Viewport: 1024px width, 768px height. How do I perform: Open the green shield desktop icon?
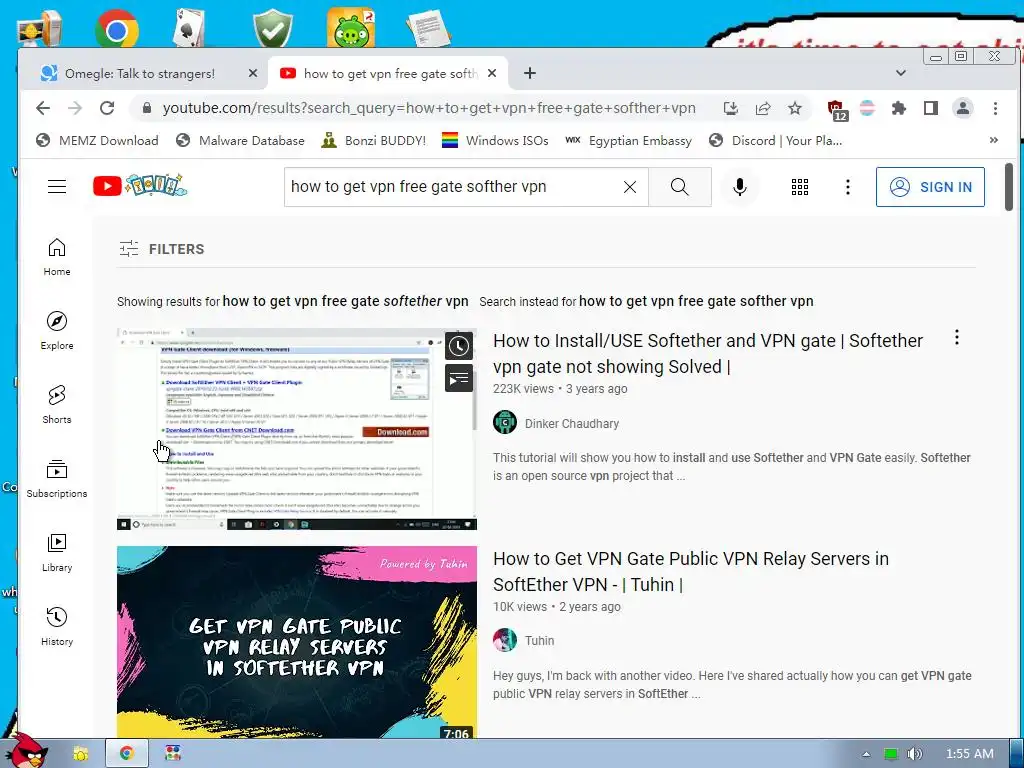[272, 27]
